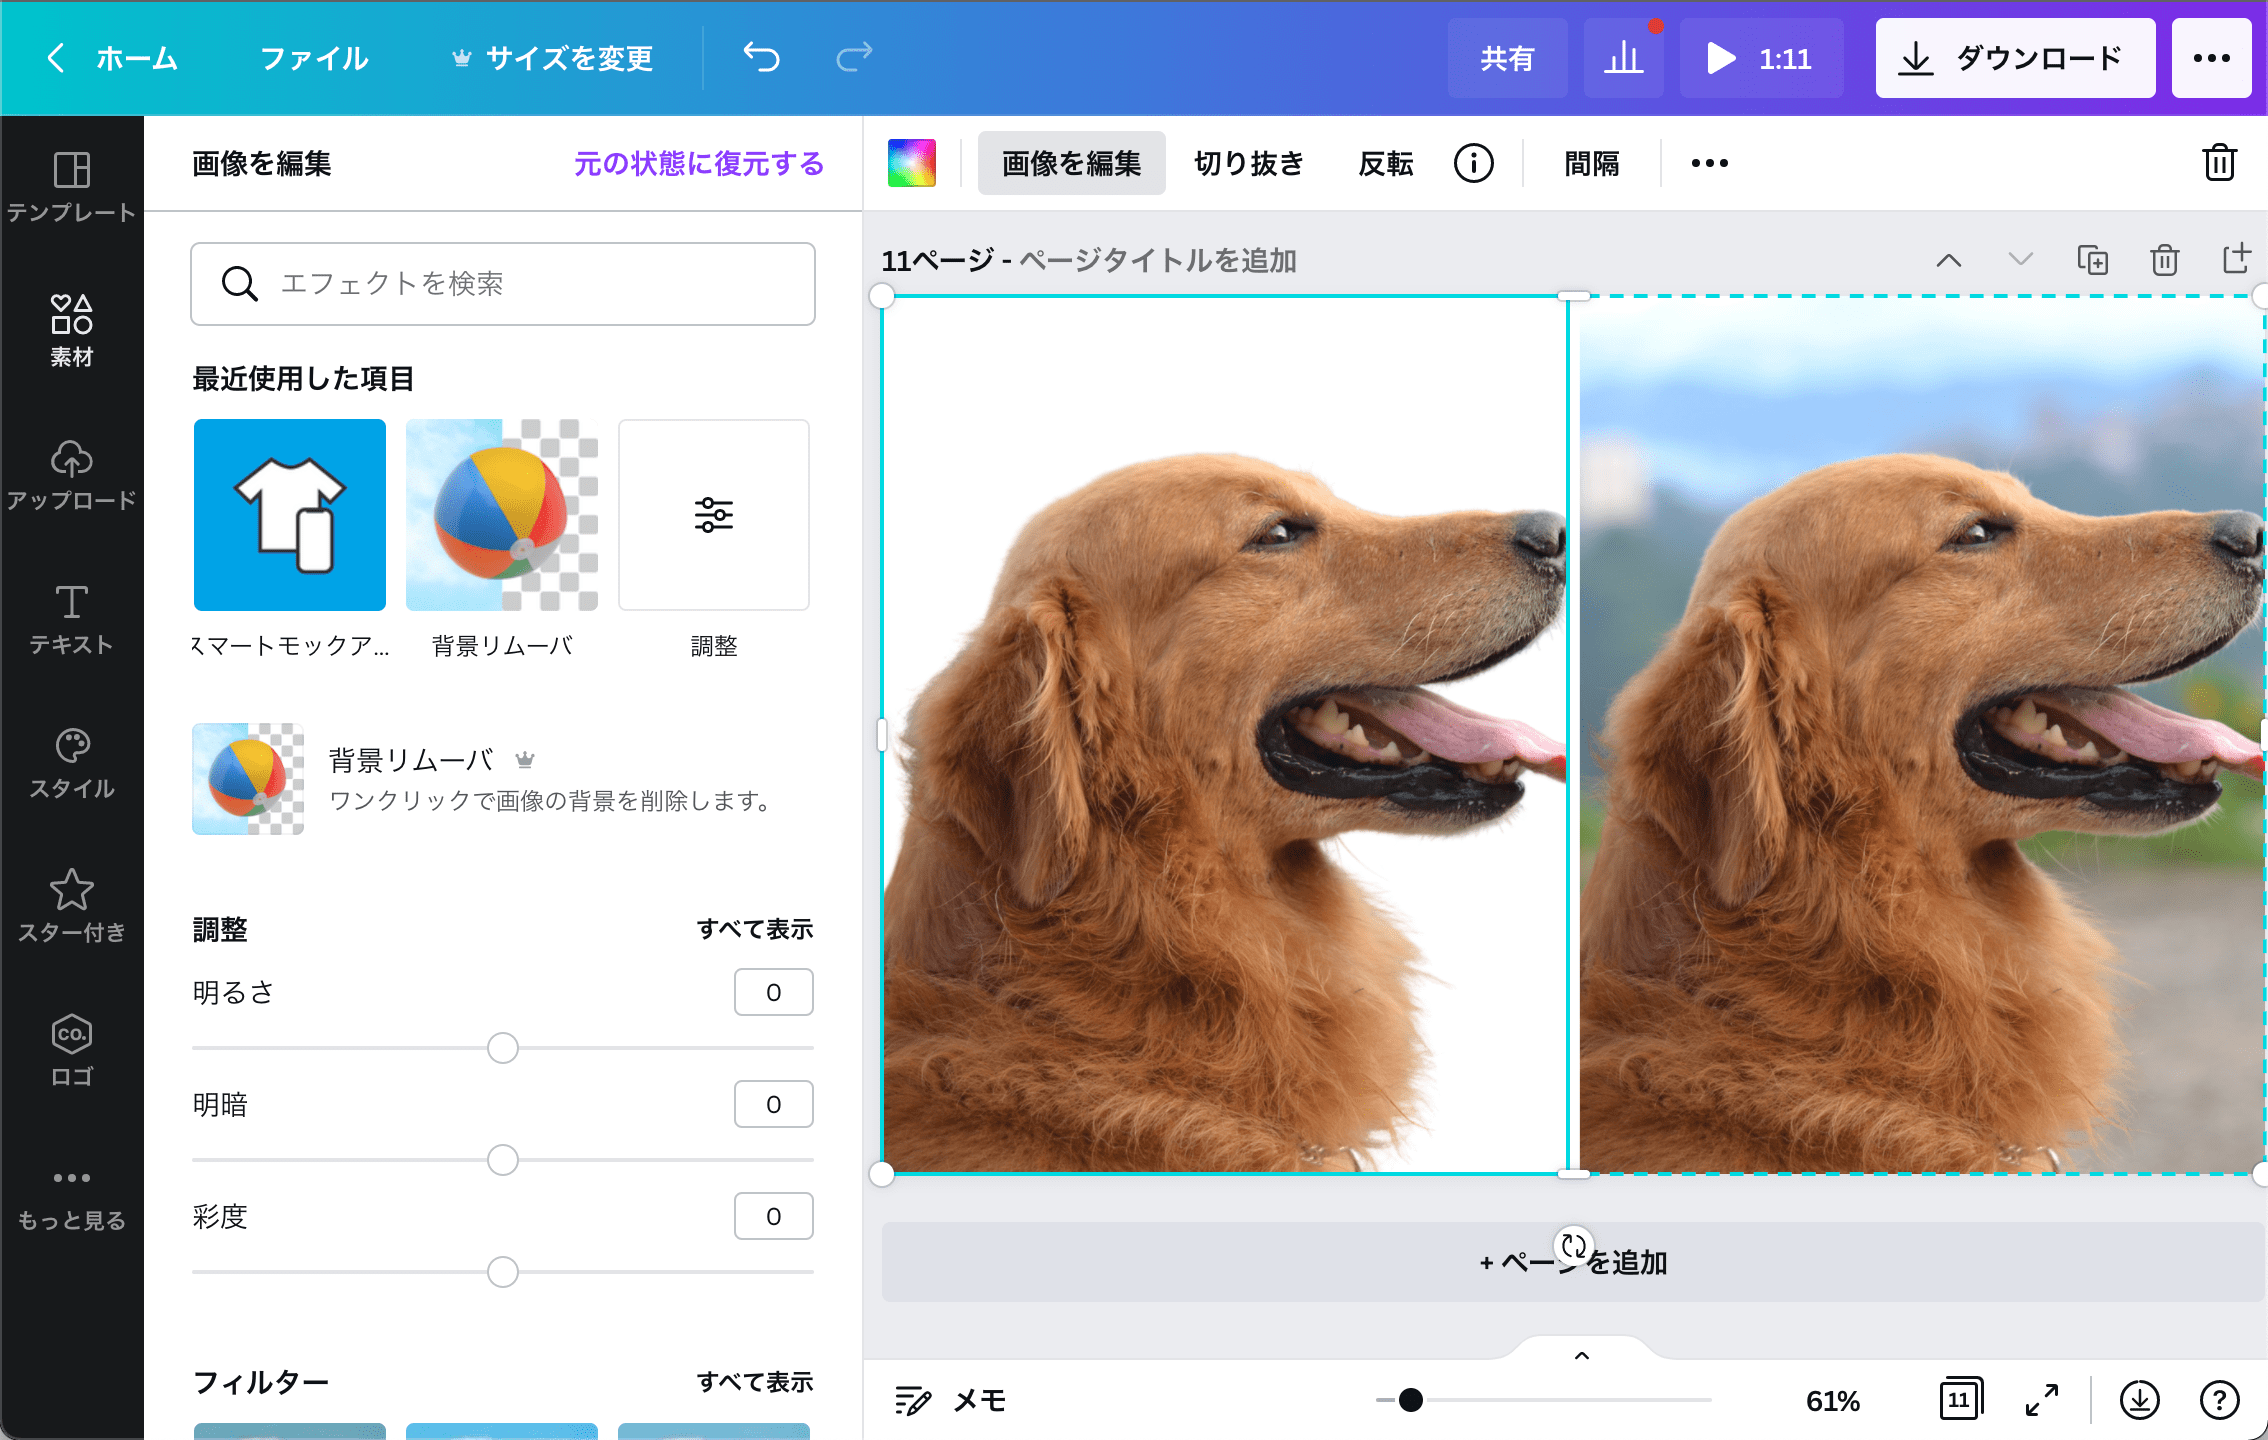2268x1440 pixels.
Task: Open the 間隔 spacing settings
Action: pyautogui.click(x=1591, y=162)
